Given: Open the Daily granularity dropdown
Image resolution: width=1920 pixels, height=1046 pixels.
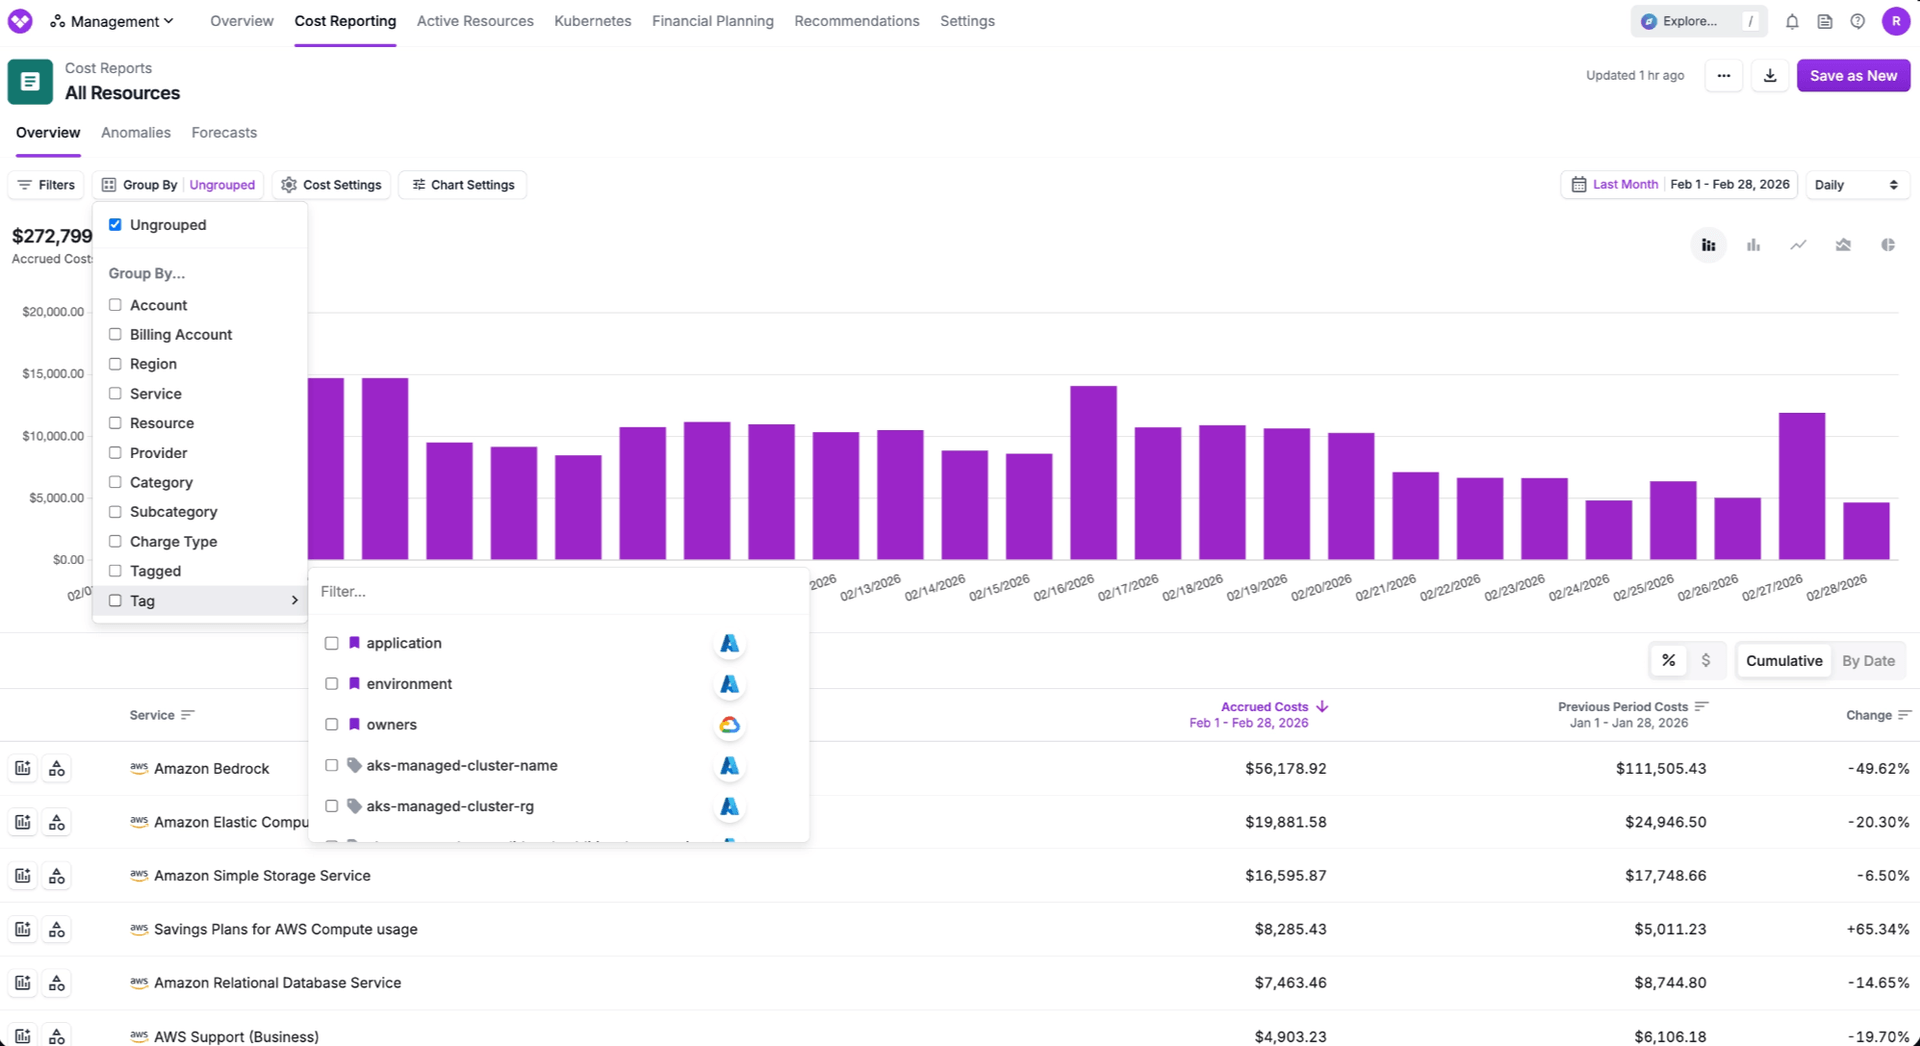Looking at the screenshot, I should [x=1856, y=185].
